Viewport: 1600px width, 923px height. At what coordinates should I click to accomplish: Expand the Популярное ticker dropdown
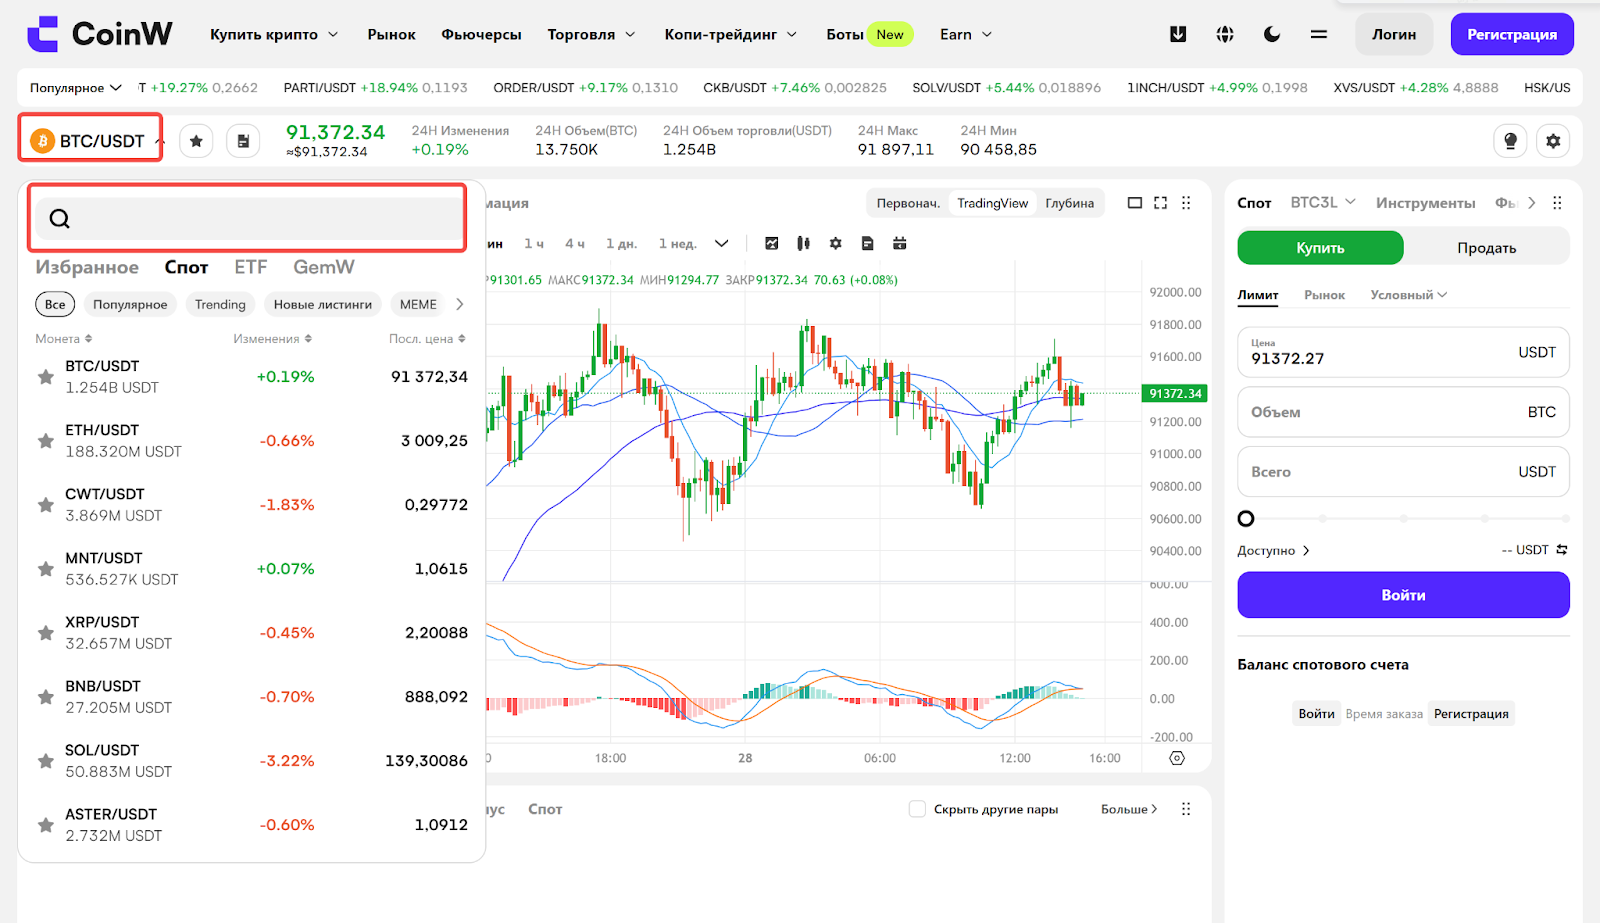pos(76,88)
